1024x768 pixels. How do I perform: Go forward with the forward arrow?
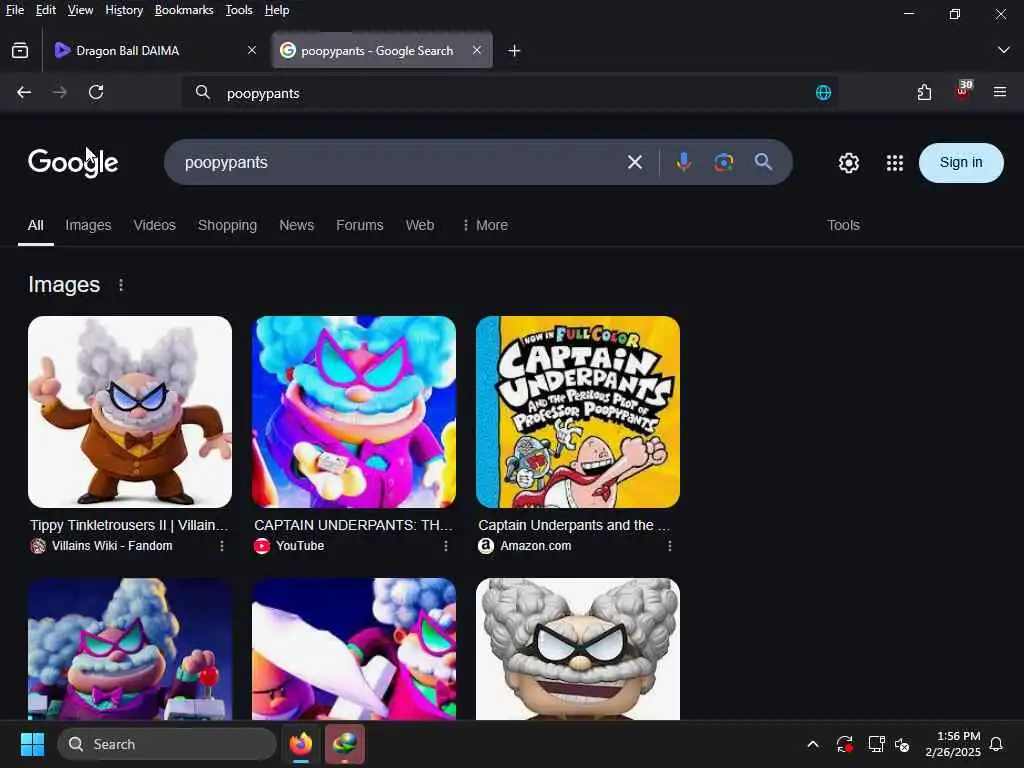coord(59,92)
